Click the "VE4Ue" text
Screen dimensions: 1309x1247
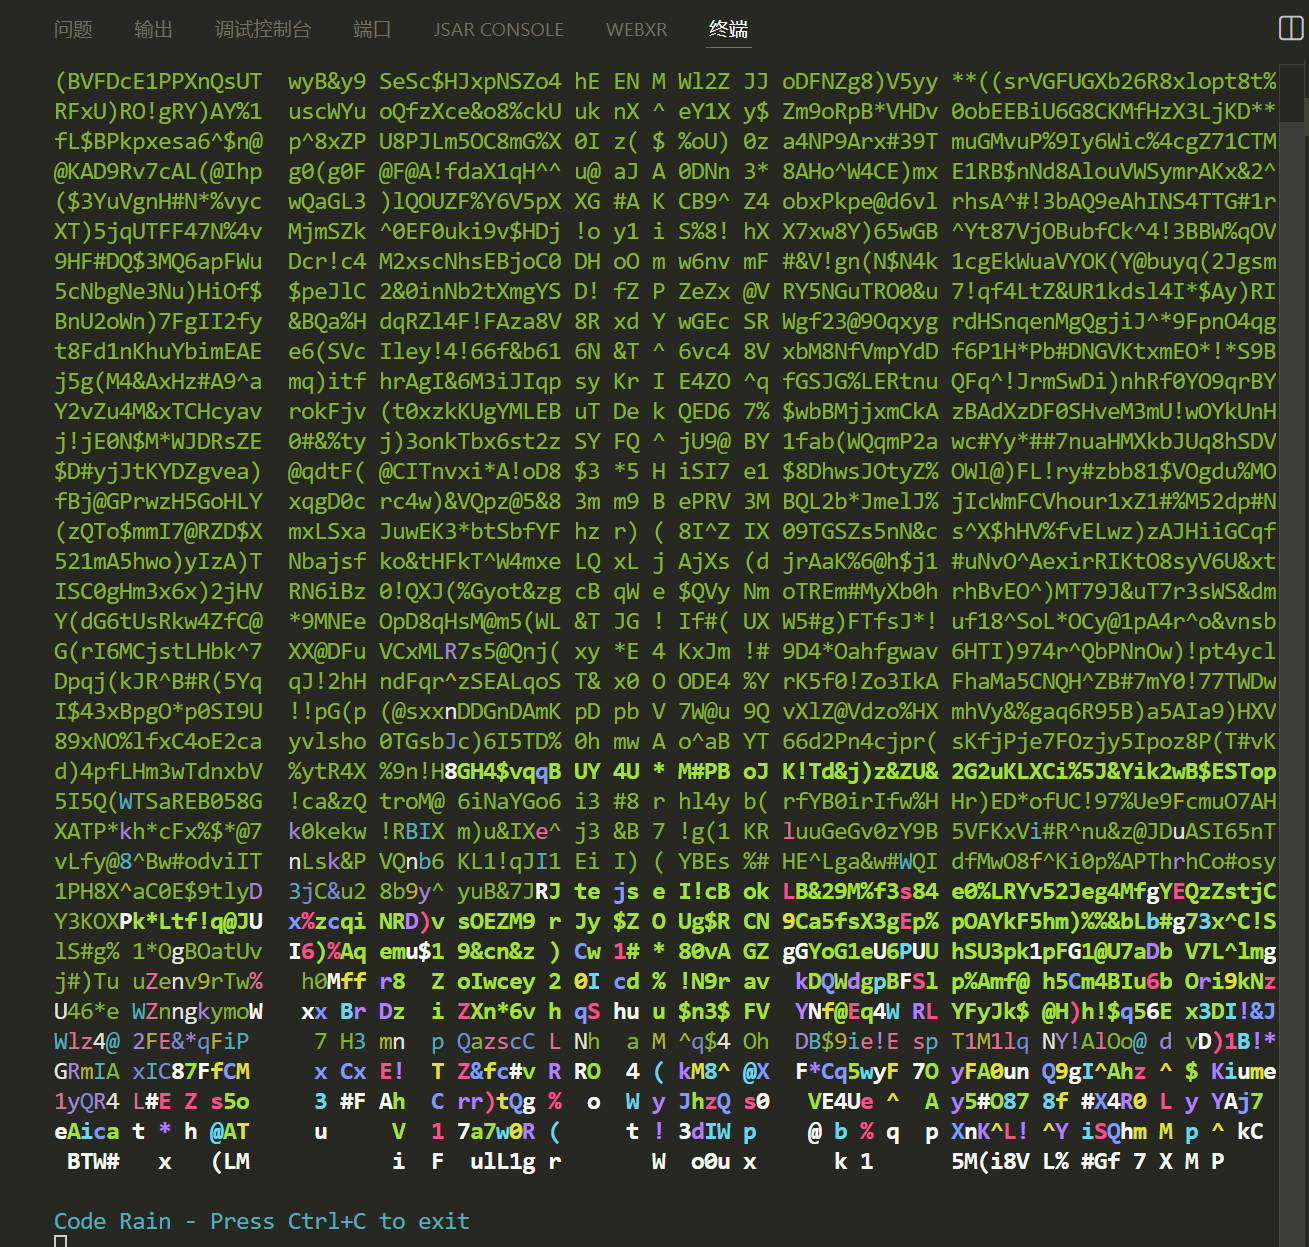pos(840,1101)
